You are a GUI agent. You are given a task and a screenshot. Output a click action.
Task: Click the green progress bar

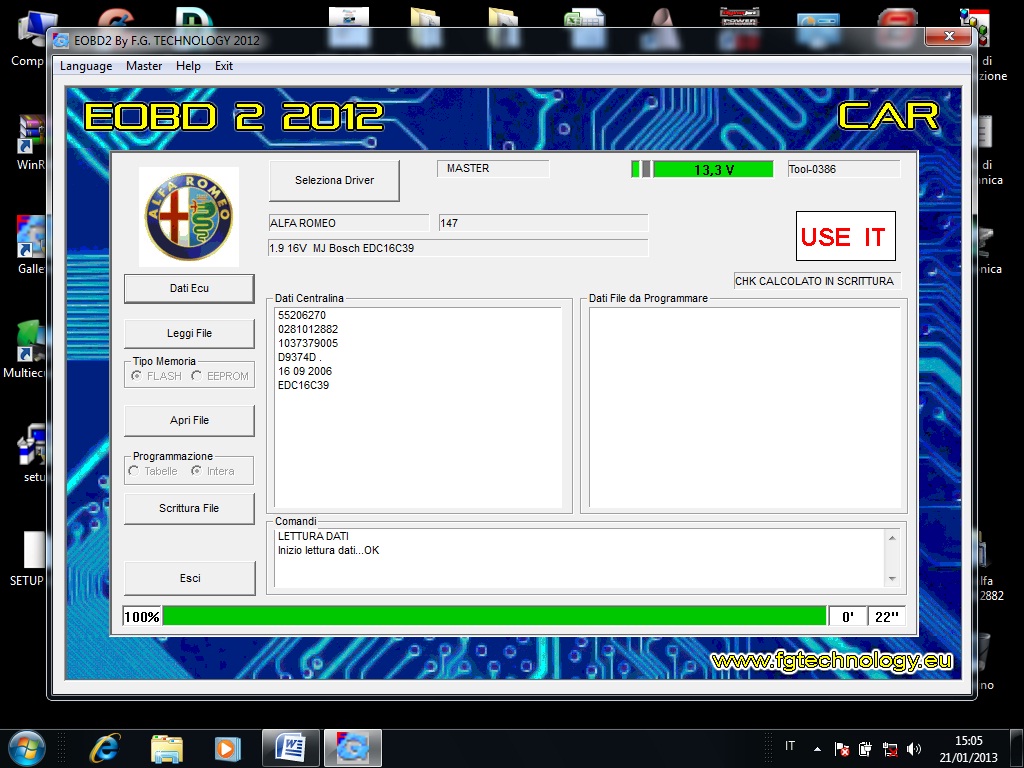494,616
